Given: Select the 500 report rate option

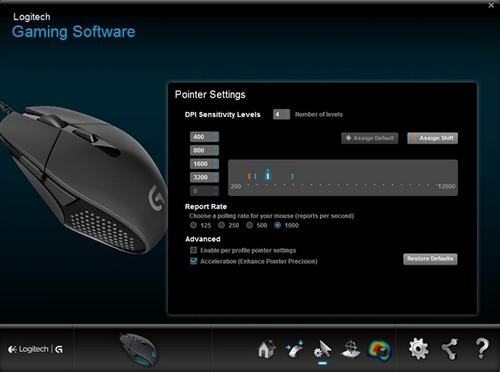Looking at the screenshot, I should [249, 225].
